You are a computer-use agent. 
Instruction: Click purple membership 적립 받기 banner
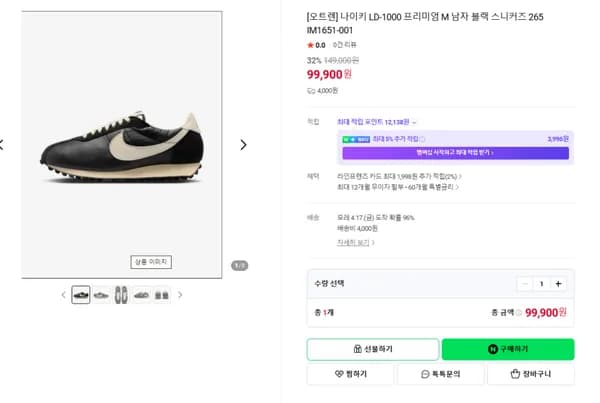(x=455, y=153)
